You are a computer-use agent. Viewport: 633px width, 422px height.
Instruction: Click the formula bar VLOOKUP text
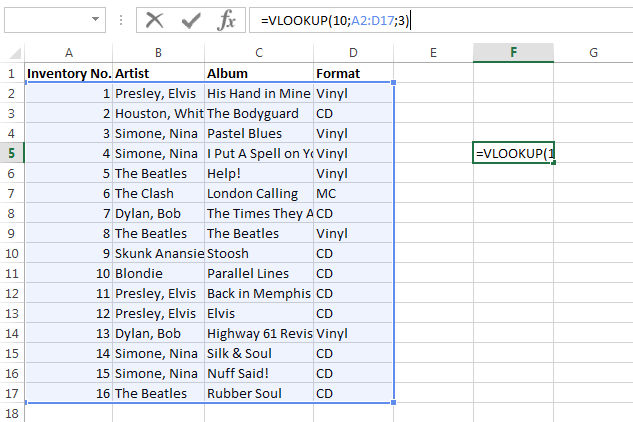[335, 20]
